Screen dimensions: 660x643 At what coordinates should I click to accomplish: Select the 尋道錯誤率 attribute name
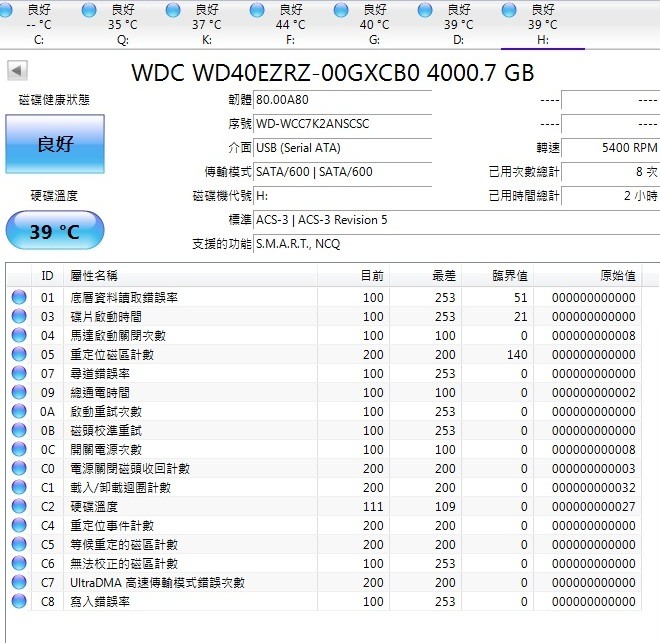pyautogui.click(x=100, y=373)
